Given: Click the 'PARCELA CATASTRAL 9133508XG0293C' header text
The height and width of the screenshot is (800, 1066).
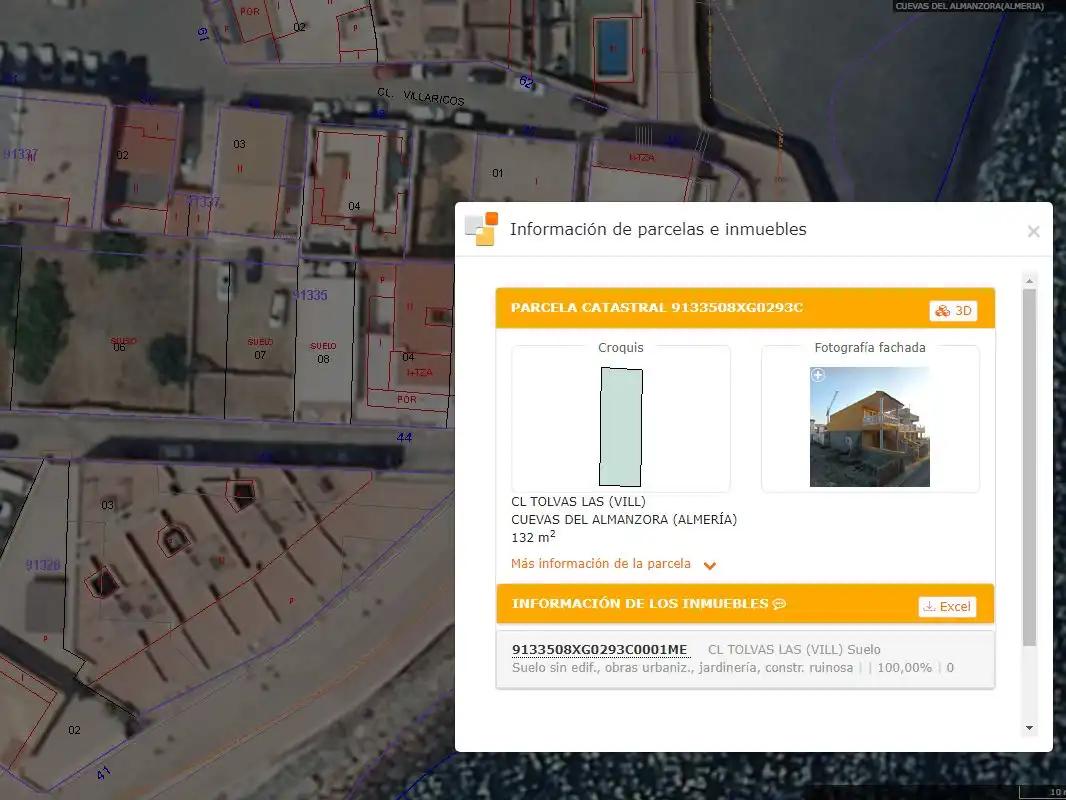Looking at the screenshot, I should [x=657, y=307].
